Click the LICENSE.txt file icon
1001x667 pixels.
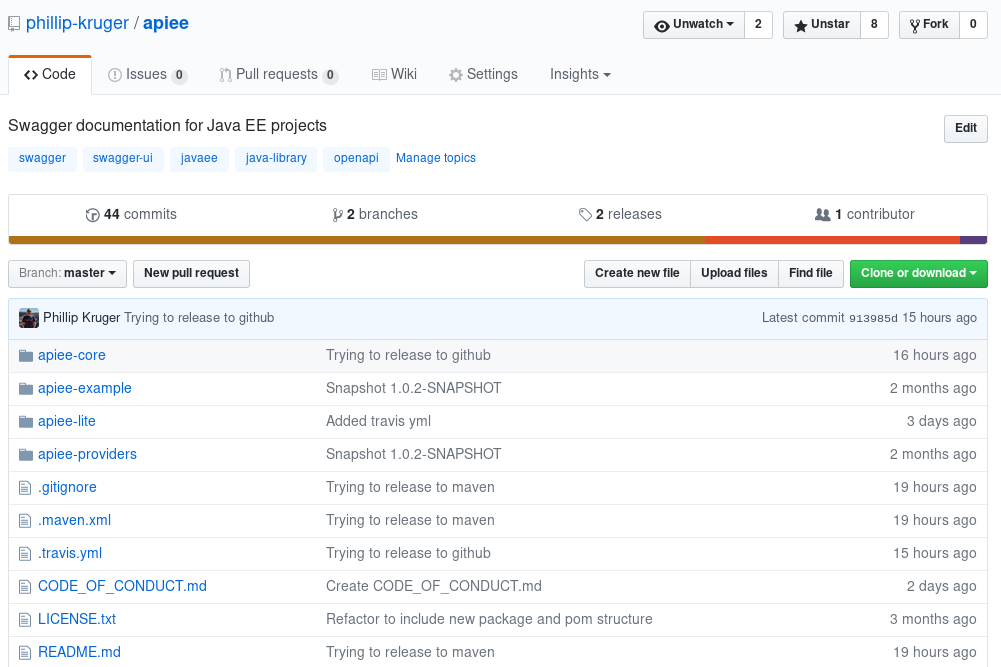pos(26,619)
